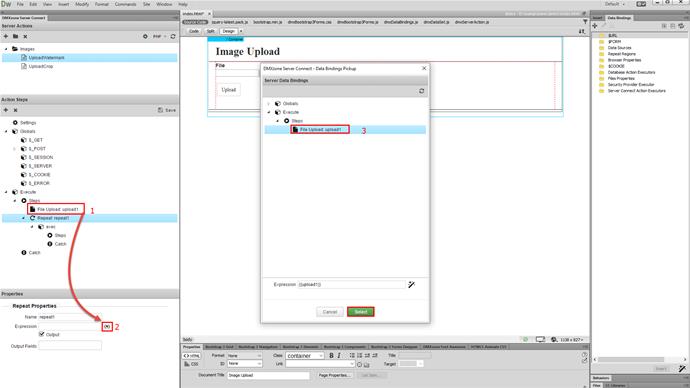Click the Output Fields input box

70,346
